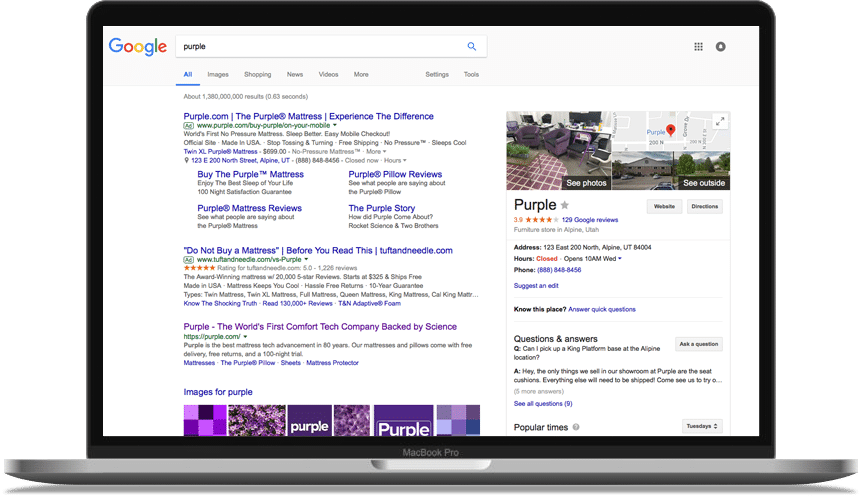Open the Purple - World's First Comfort Tech result
This screenshot has width=860, height=496.
(320, 326)
